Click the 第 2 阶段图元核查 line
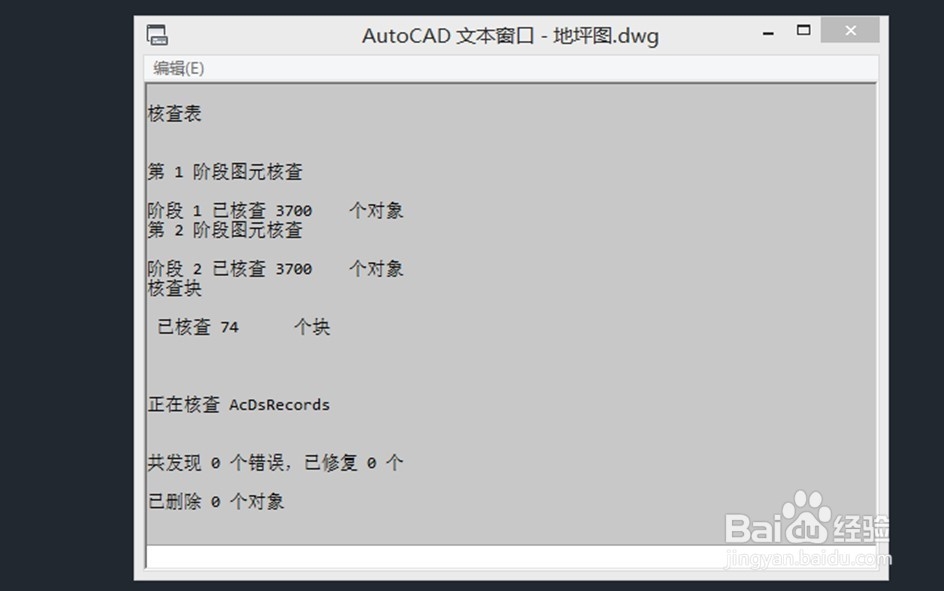 point(225,230)
